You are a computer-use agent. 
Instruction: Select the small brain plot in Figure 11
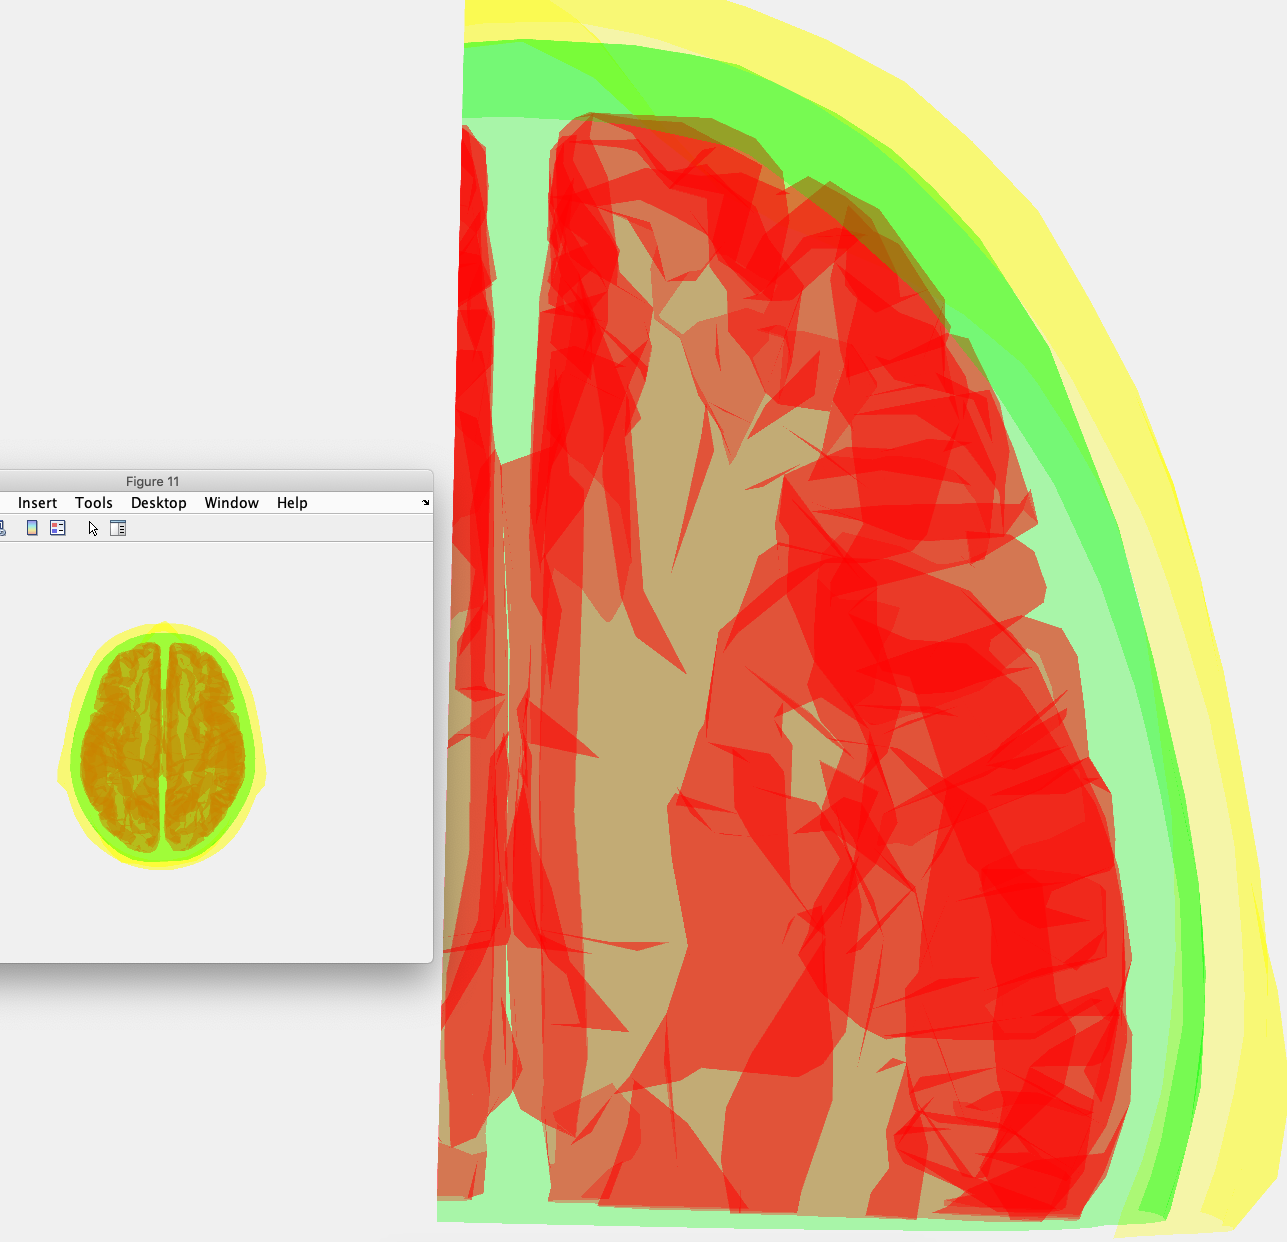[x=162, y=745]
